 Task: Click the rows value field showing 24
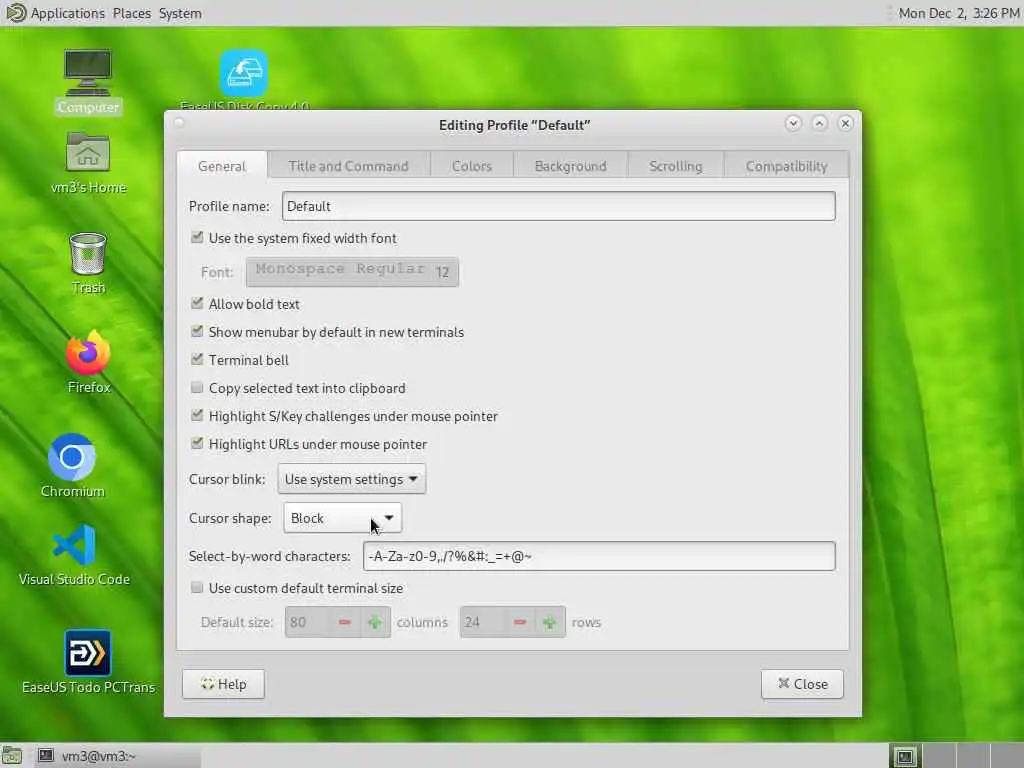coord(484,622)
